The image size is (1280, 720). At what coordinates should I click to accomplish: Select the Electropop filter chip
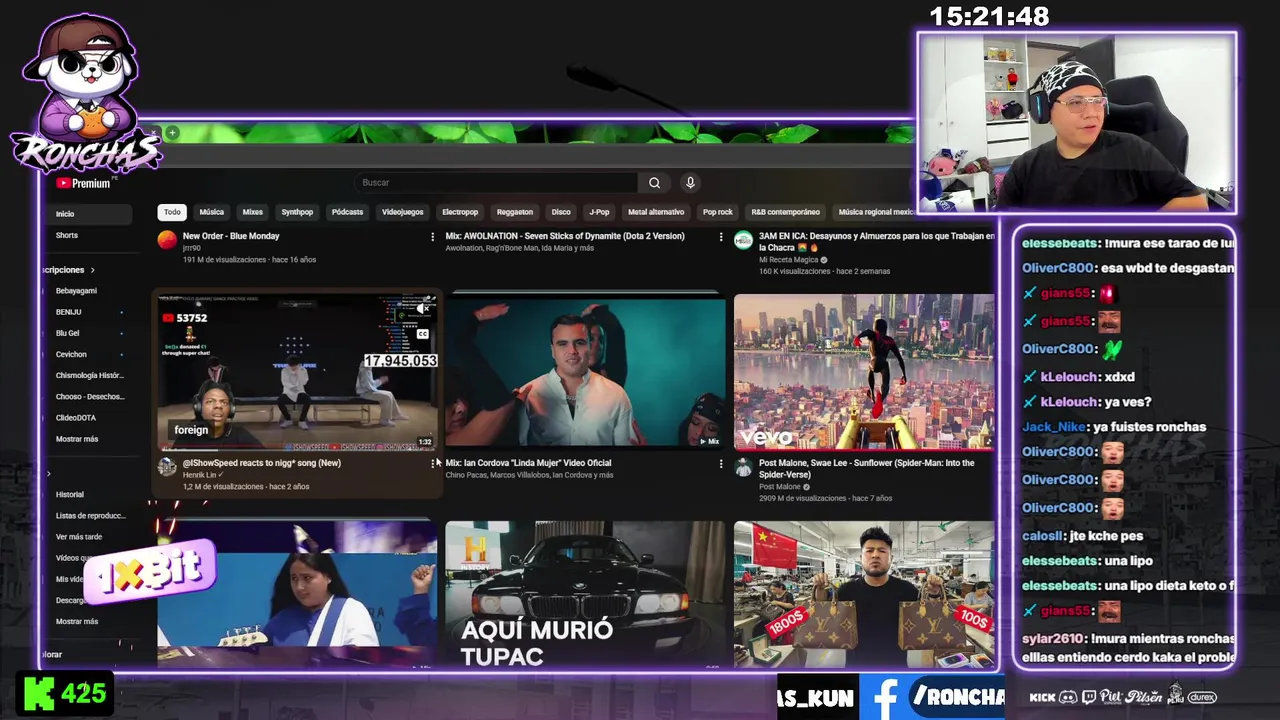click(460, 212)
